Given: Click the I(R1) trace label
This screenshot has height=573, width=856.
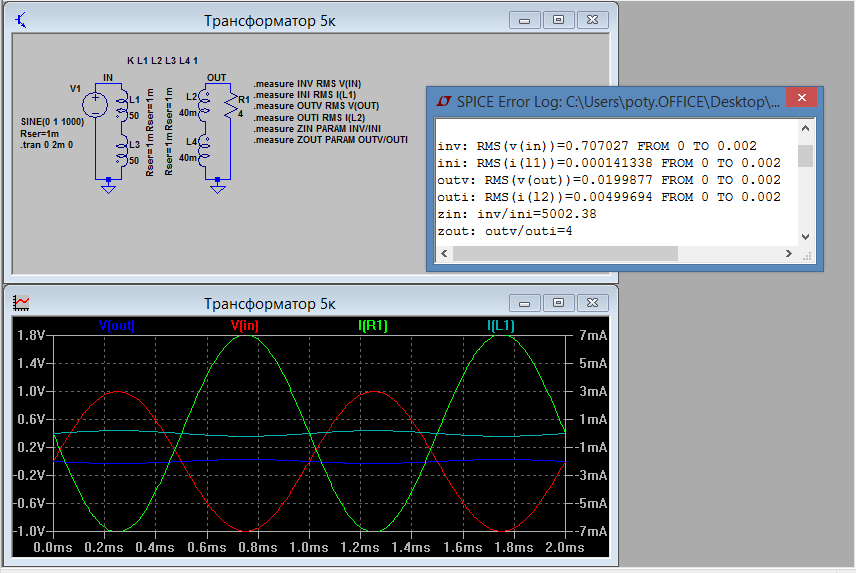Looking at the screenshot, I should pyautogui.click(x=373, y=325).
